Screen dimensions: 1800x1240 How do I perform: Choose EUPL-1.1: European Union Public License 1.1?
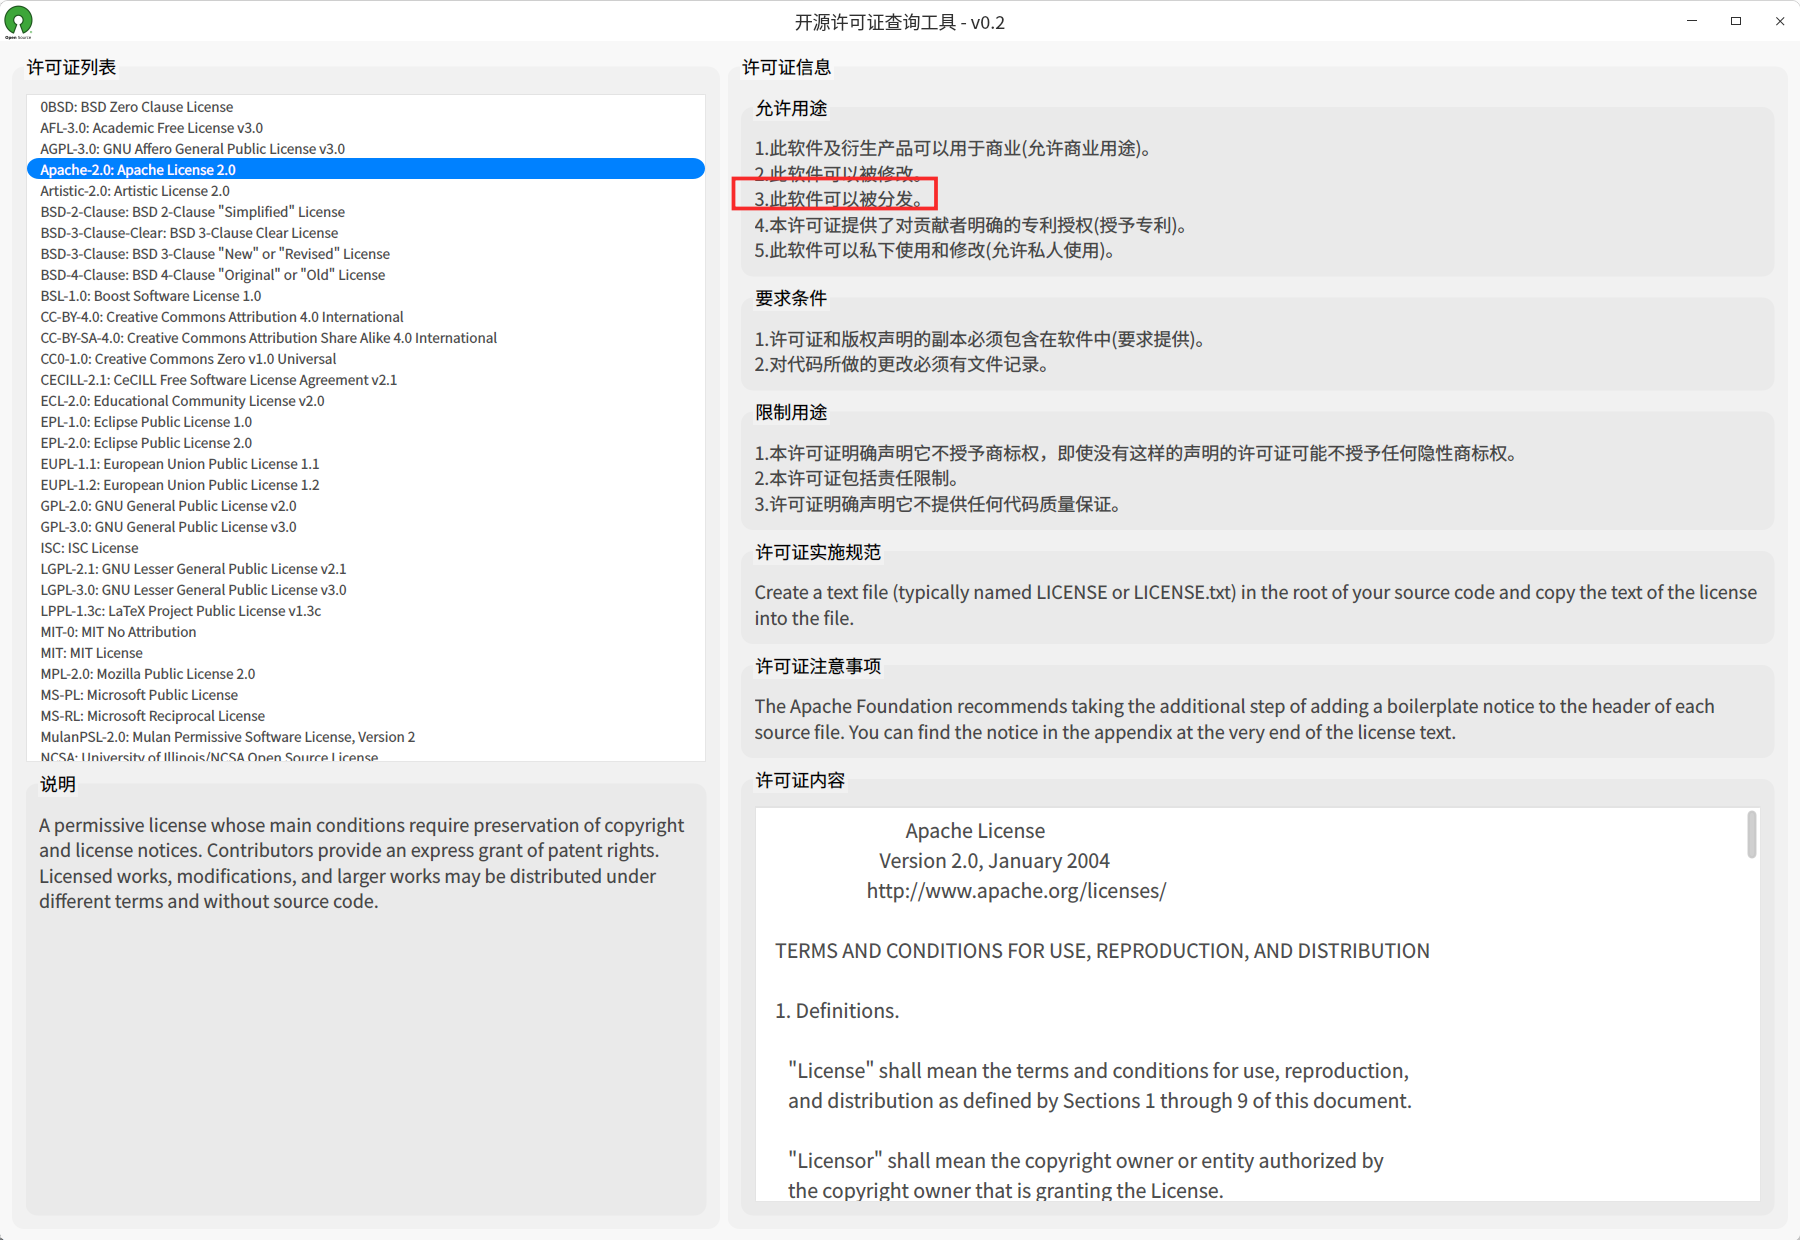(x=366, y=464)
